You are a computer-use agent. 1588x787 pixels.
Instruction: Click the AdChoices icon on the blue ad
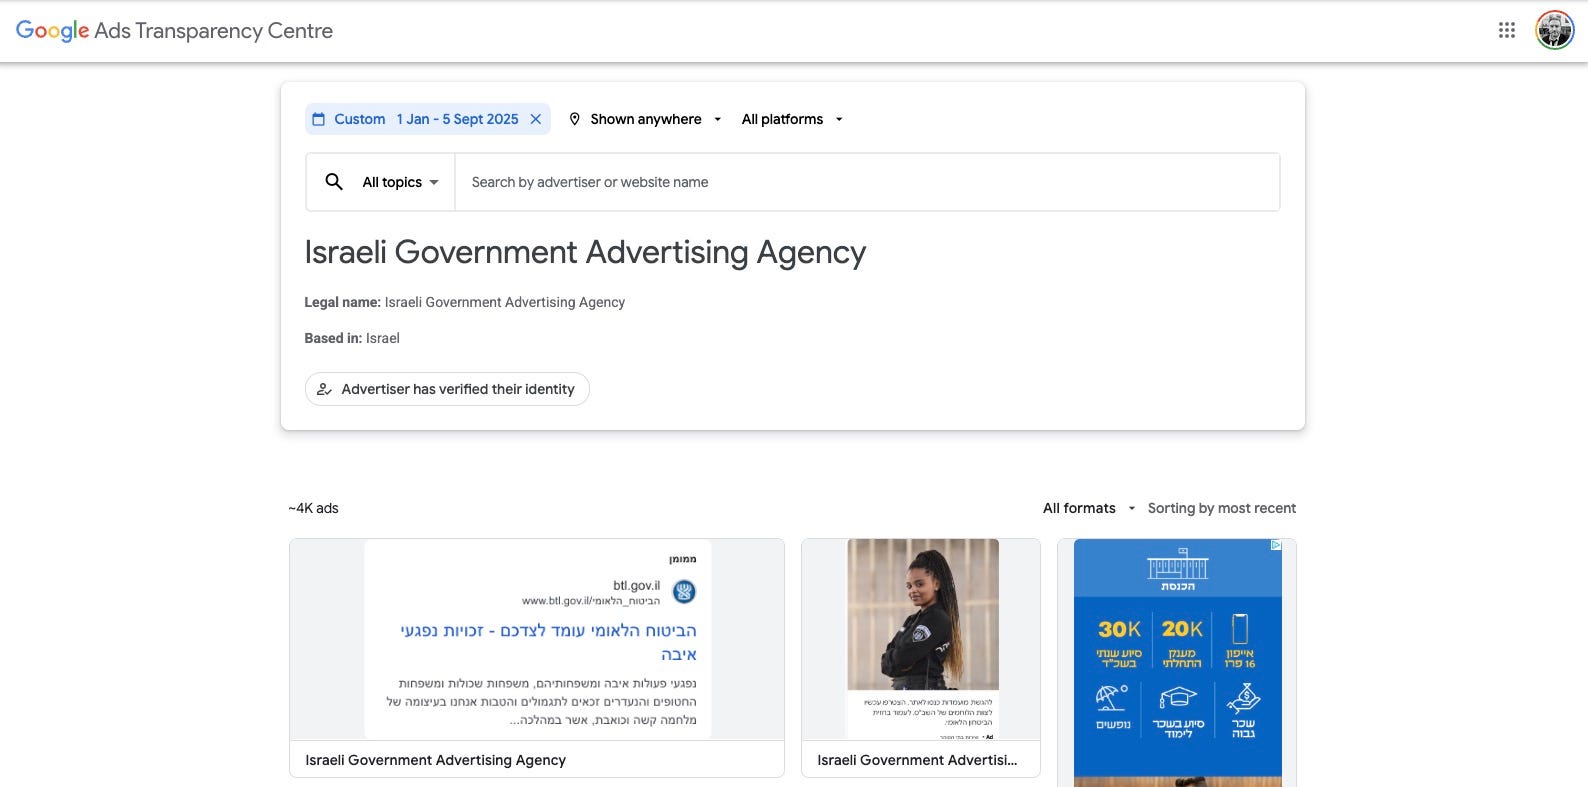click(x=1276, y=545)
